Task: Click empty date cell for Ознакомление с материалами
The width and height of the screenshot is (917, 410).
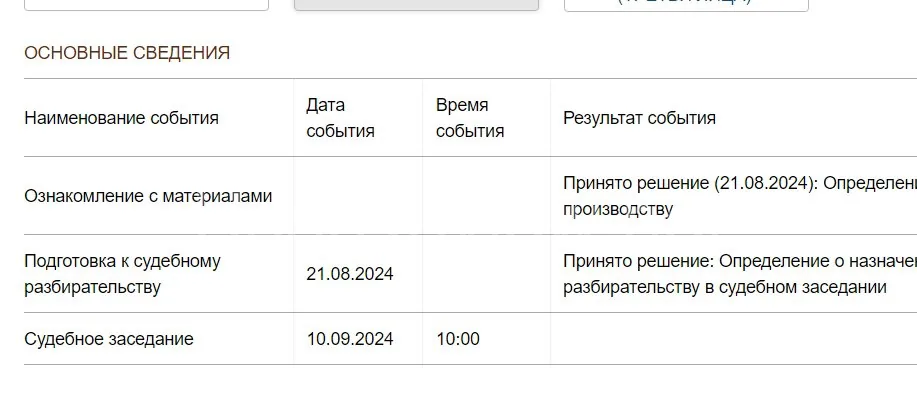Action: pyautogui.click(x=357, y=196)
